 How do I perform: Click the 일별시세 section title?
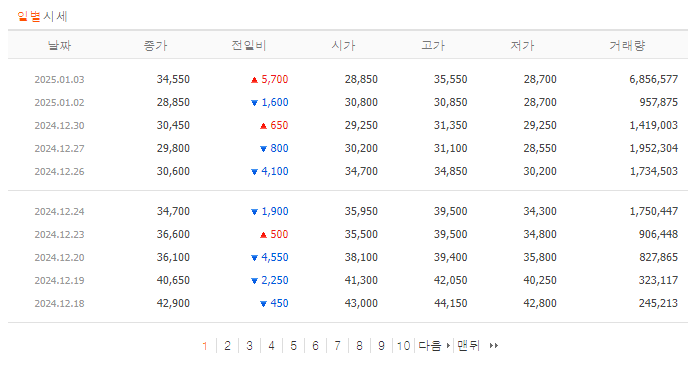[42, 16]
